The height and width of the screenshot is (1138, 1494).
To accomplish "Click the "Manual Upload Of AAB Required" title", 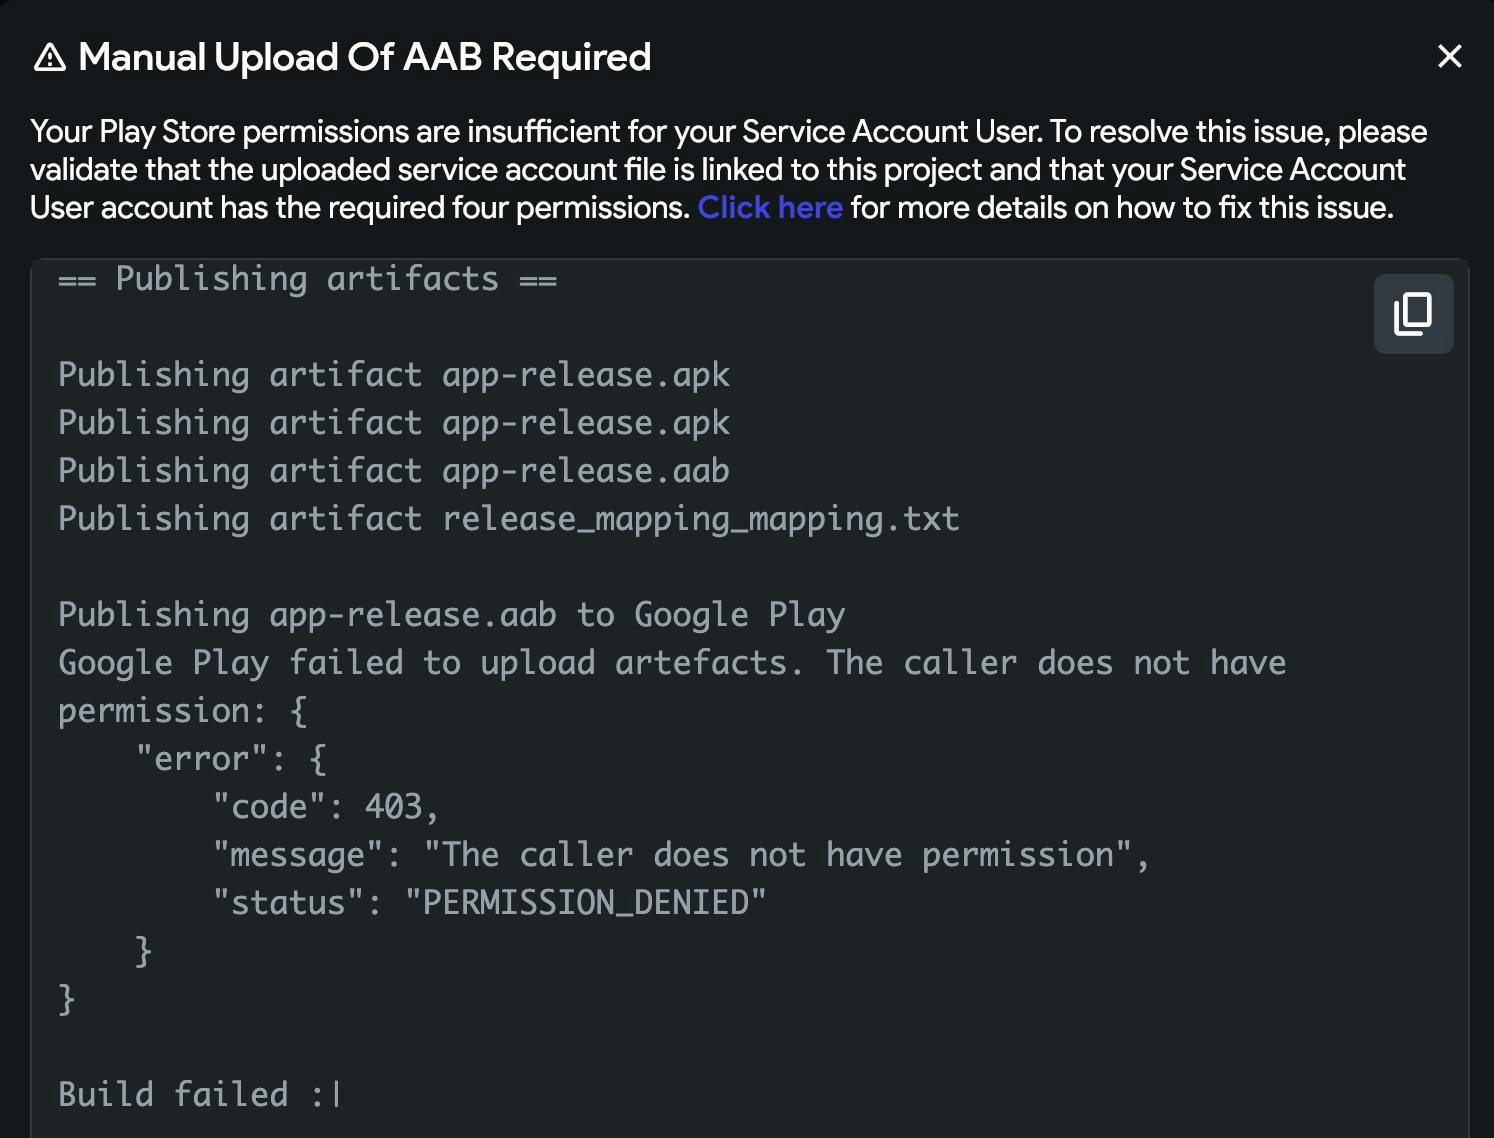I will coord(364,57).
